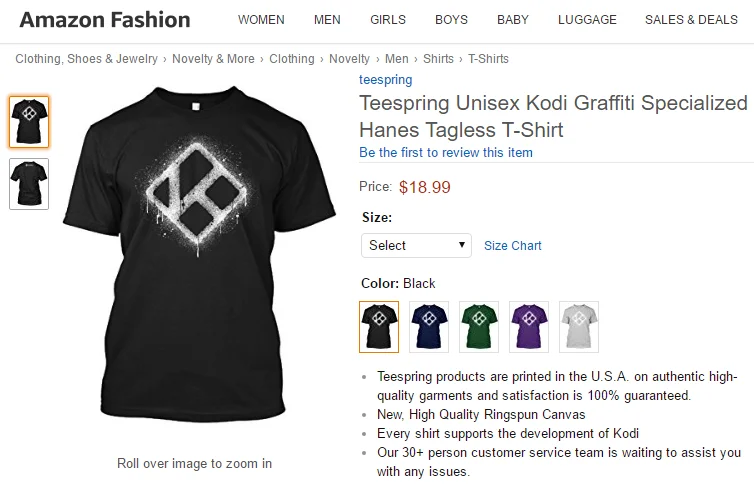Click the Amazon Fashion logo
Image resolution: width=754 pixels, height=491 pixels.
105,20
